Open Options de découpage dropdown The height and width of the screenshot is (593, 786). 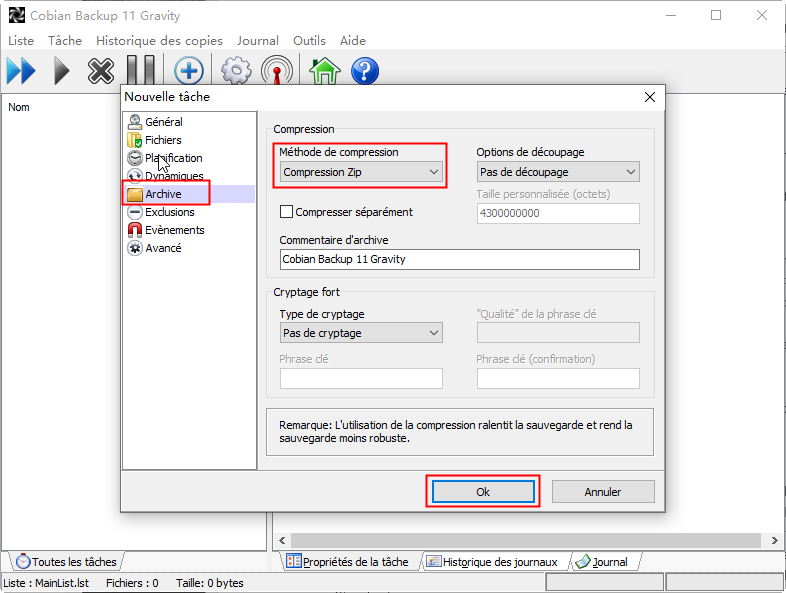coord(558,172)
